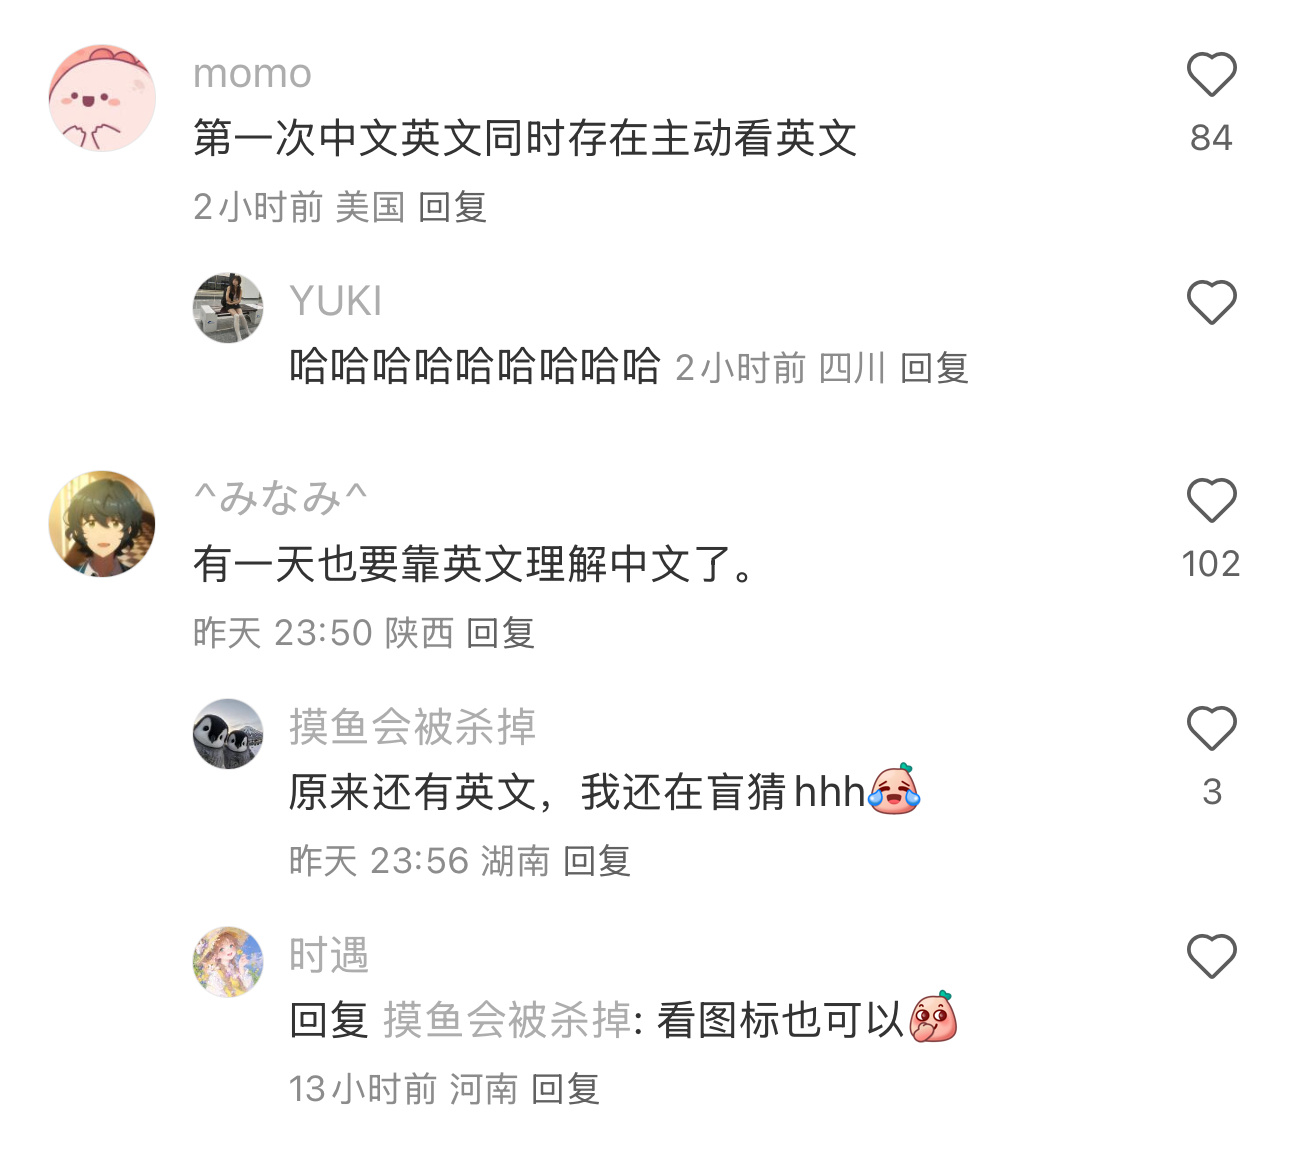This screenshot has height=1152, width=1290.
Task: View ^みなみ^'s anime avatar
Action: [x=102, y=524]
